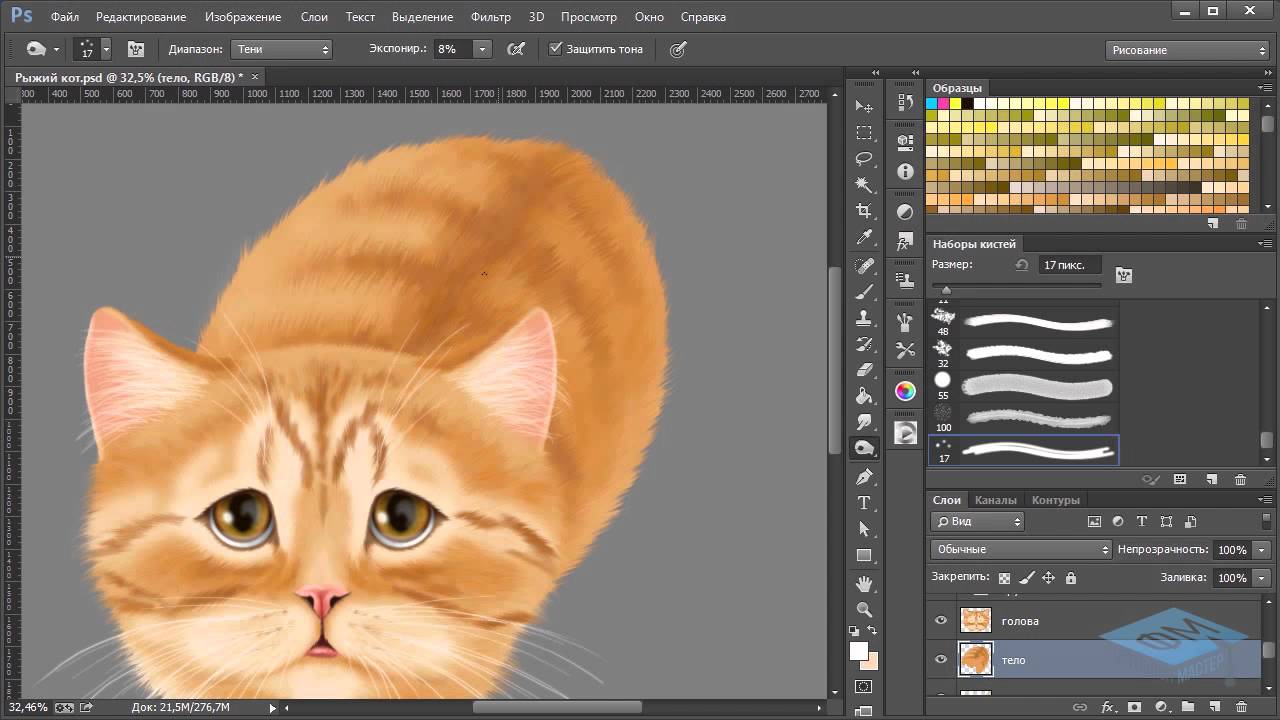The height and width of the screenshot is (720, 1280).
Task: Hide the тело layer
Action: point(940,660)
